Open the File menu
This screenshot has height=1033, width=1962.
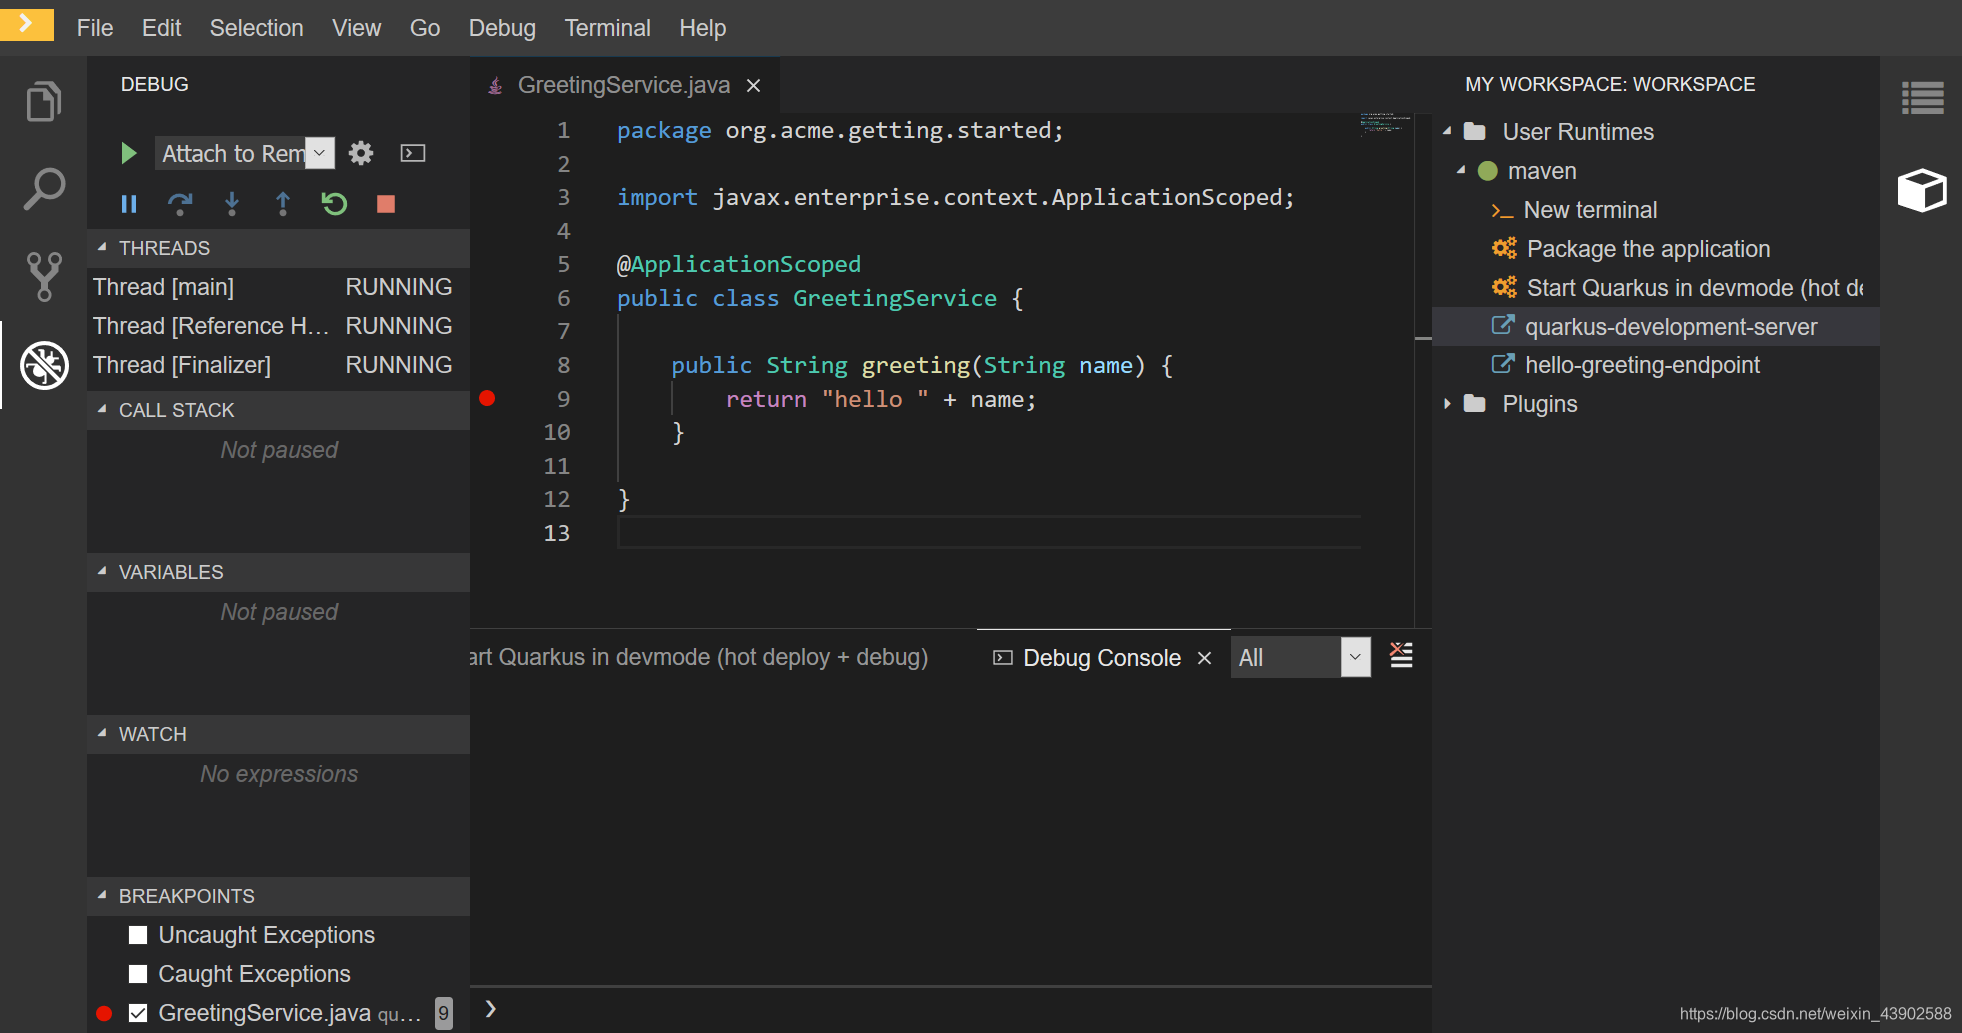tap(95, 28)
